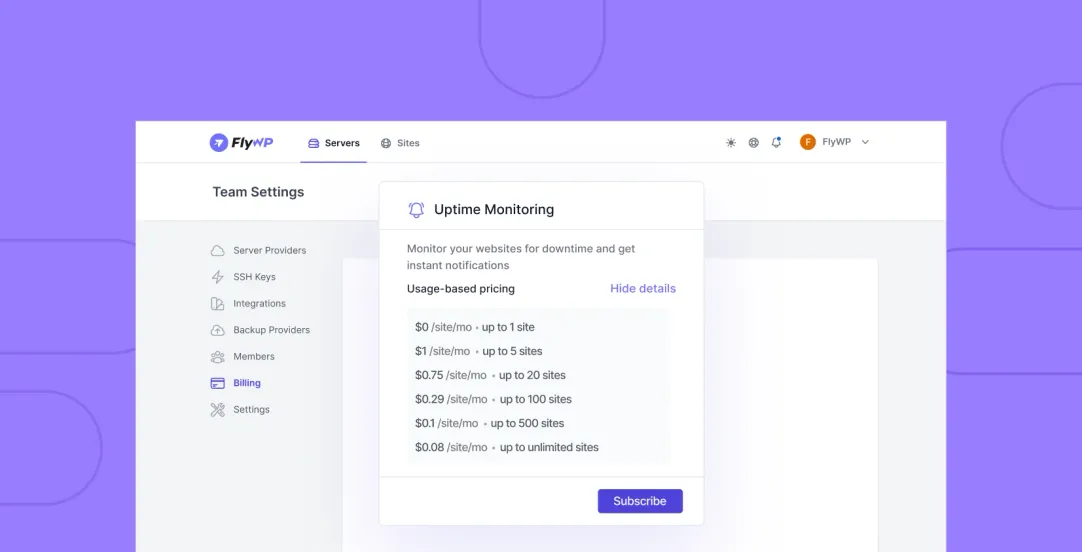Click the FlyWP team name
The image size is (1082, 552).
836,142
